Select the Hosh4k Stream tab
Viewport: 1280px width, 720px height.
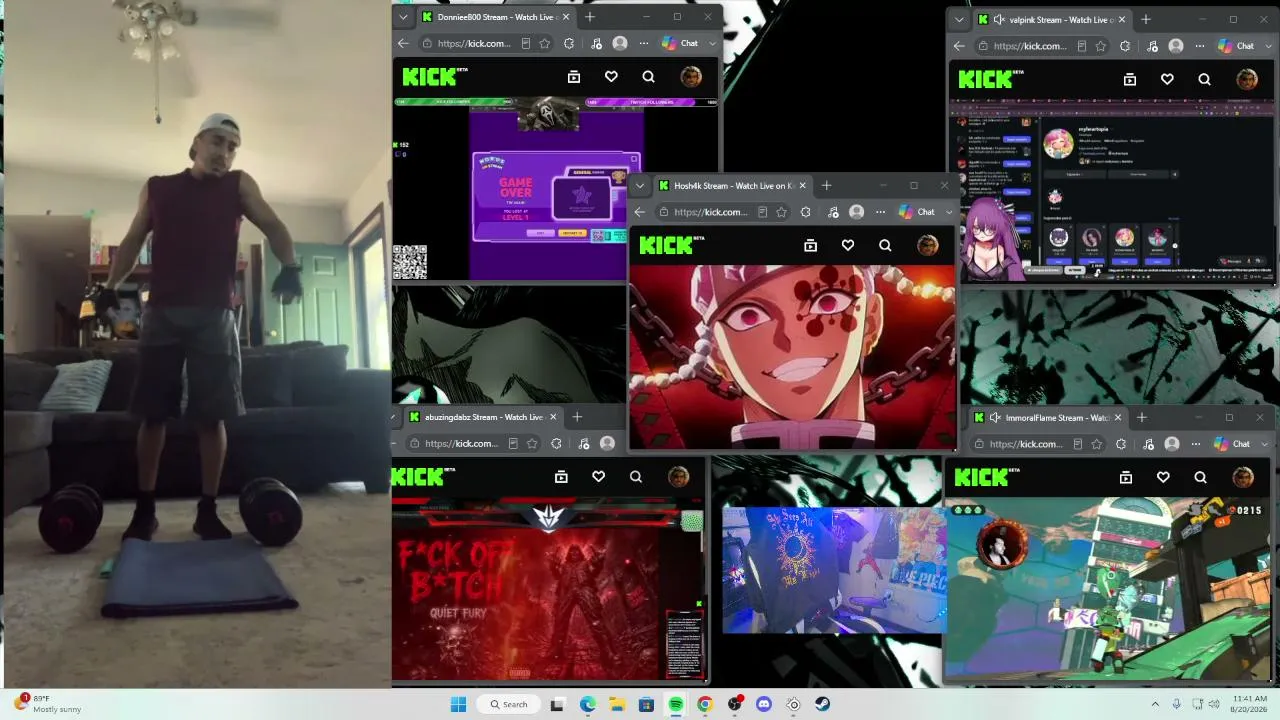click(x=732, y=186)
